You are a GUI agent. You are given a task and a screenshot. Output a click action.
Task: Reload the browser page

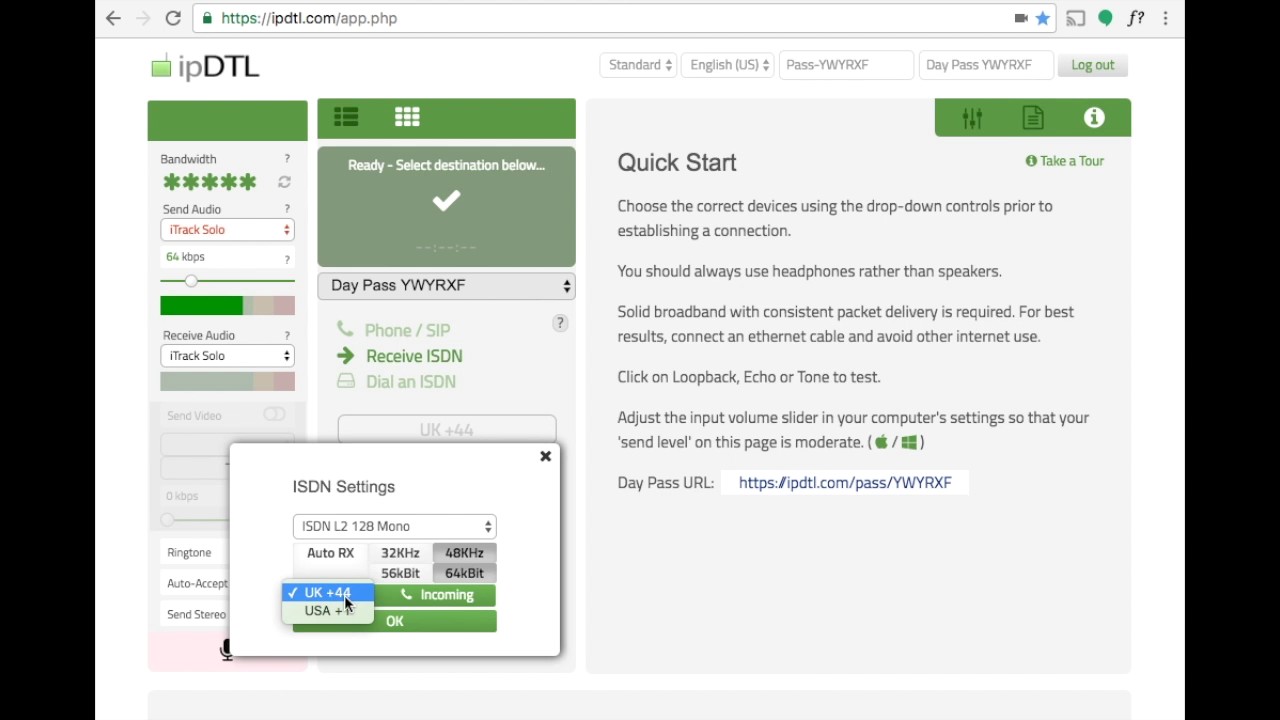(x=173, y=18)
